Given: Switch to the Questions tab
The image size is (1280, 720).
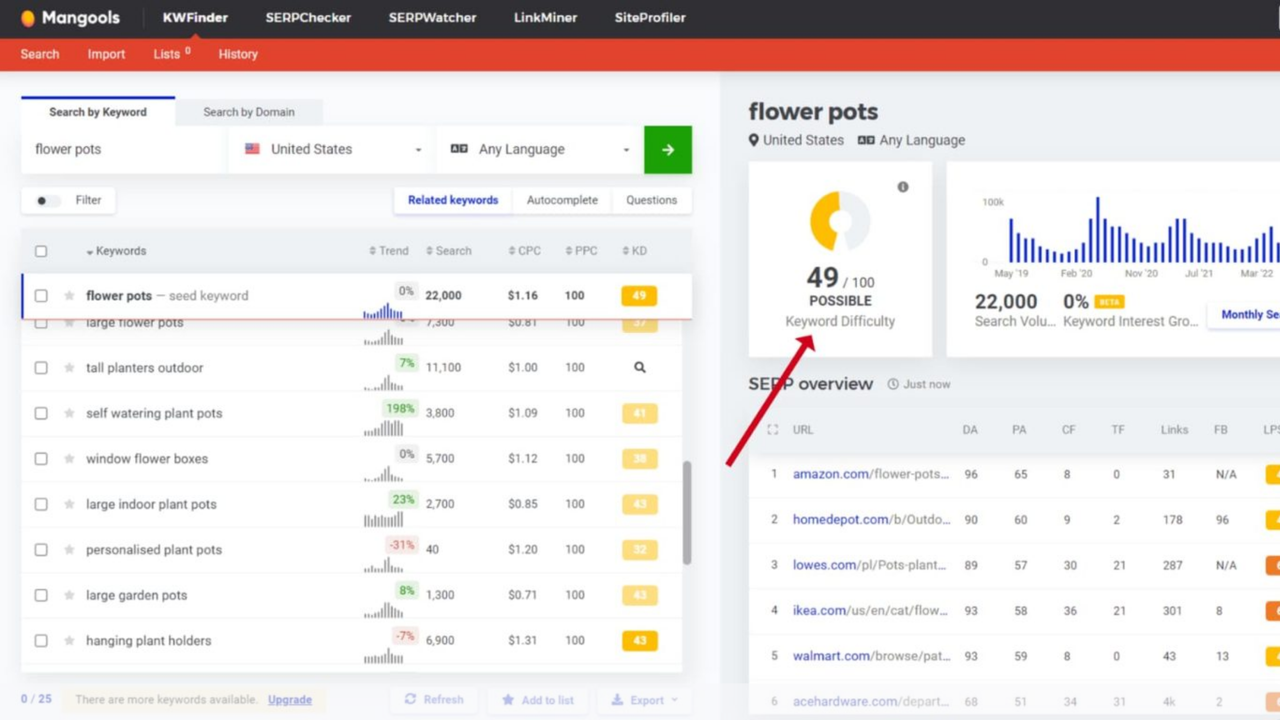Looking at the screenshot, I should point(652,200).
